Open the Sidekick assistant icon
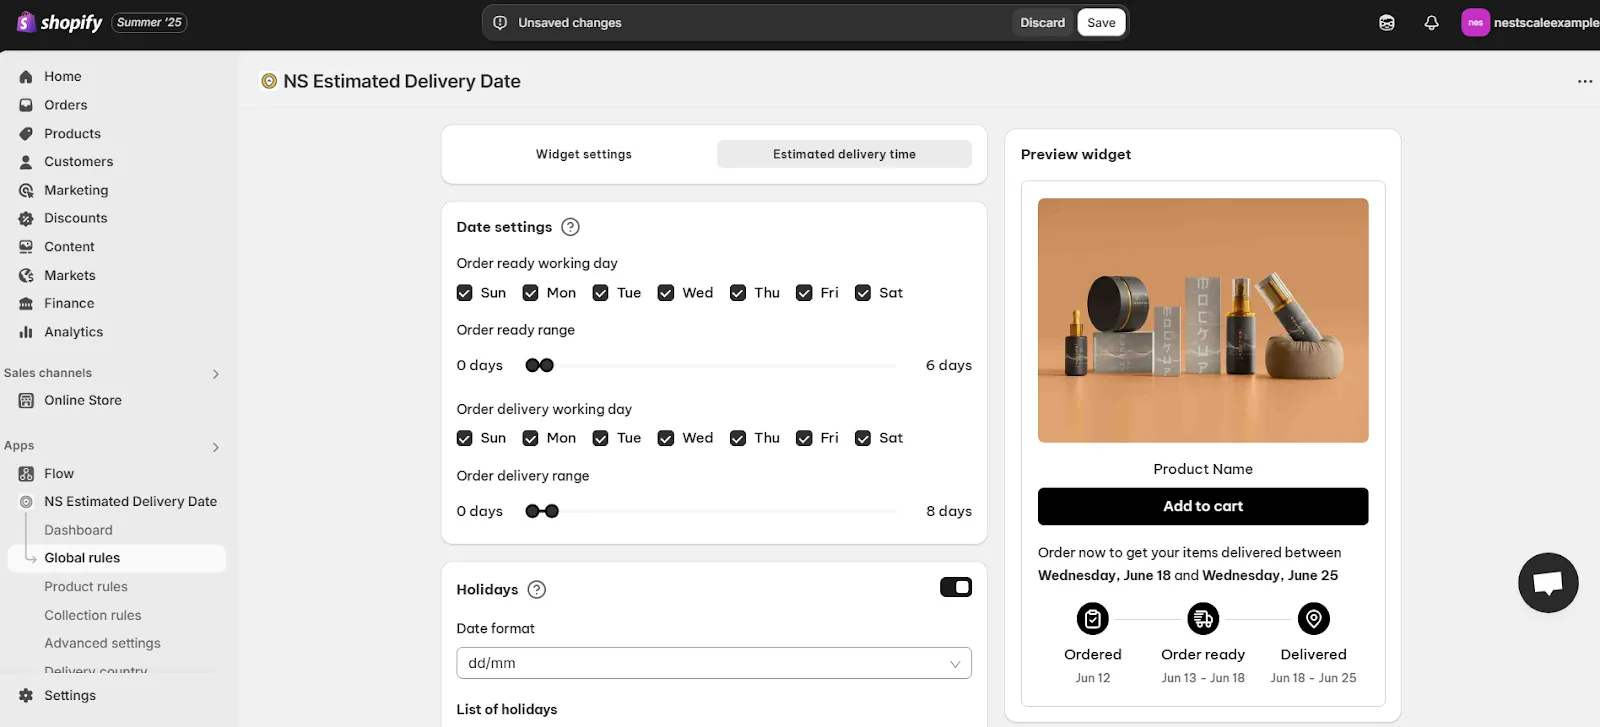 1386,22
